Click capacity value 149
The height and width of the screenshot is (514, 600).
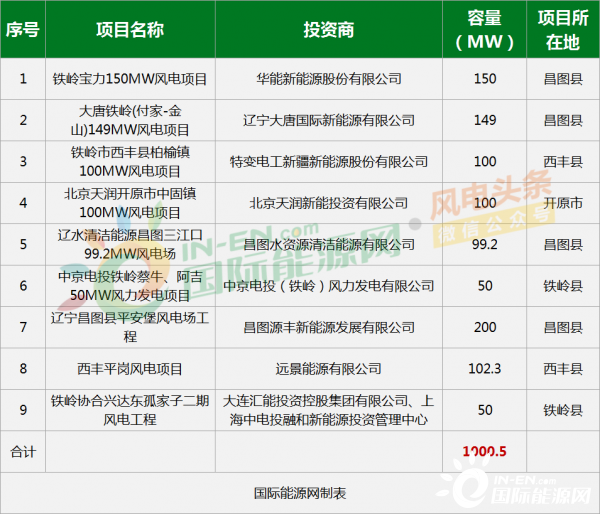485,120
